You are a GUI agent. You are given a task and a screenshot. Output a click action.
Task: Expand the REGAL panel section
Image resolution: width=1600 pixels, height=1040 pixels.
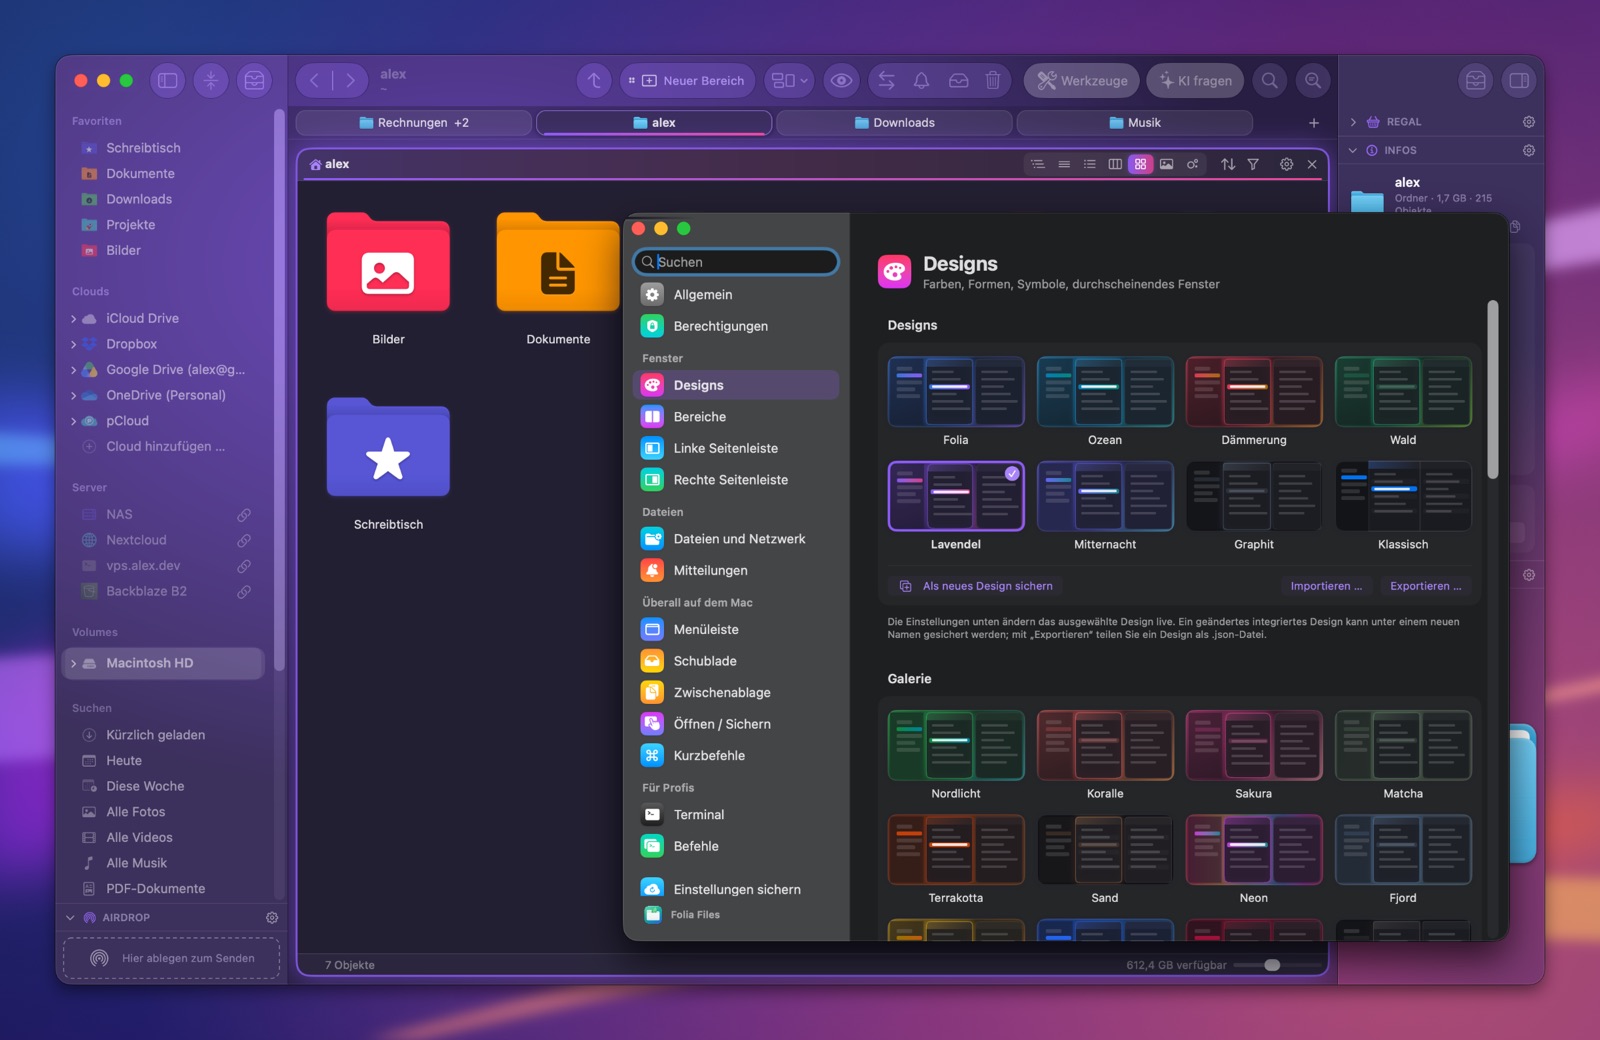coord(1354,122)
